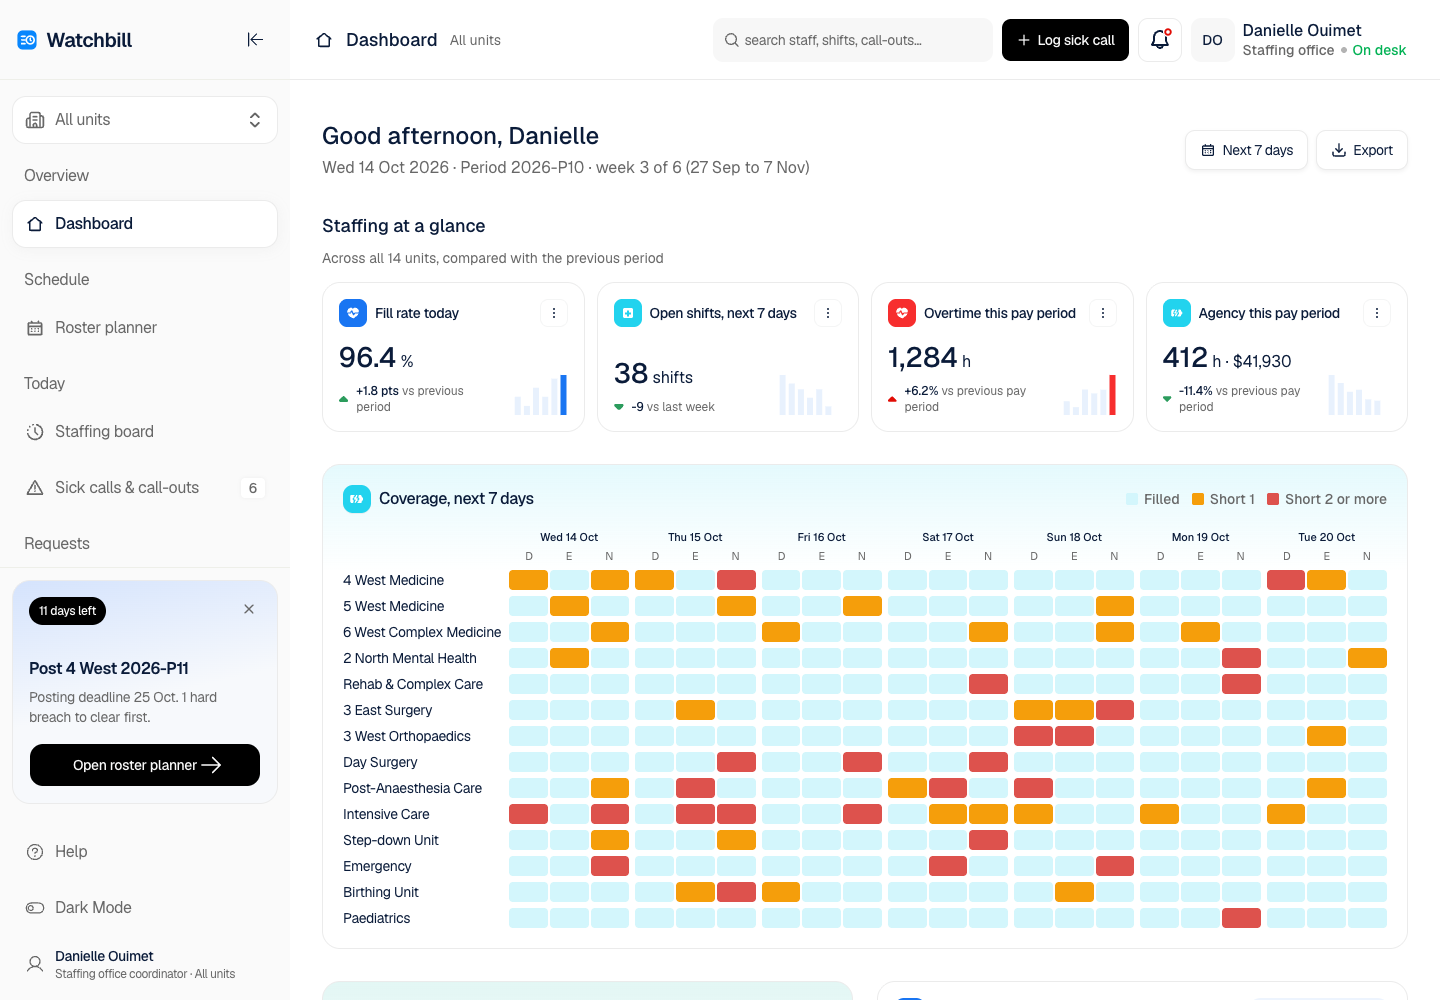Click Open roster planner button

(145, 765)
